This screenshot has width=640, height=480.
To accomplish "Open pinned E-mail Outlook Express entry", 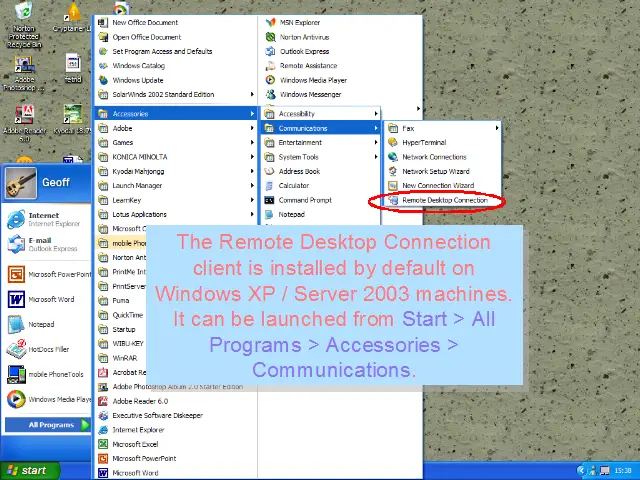I will pos(47,244).
